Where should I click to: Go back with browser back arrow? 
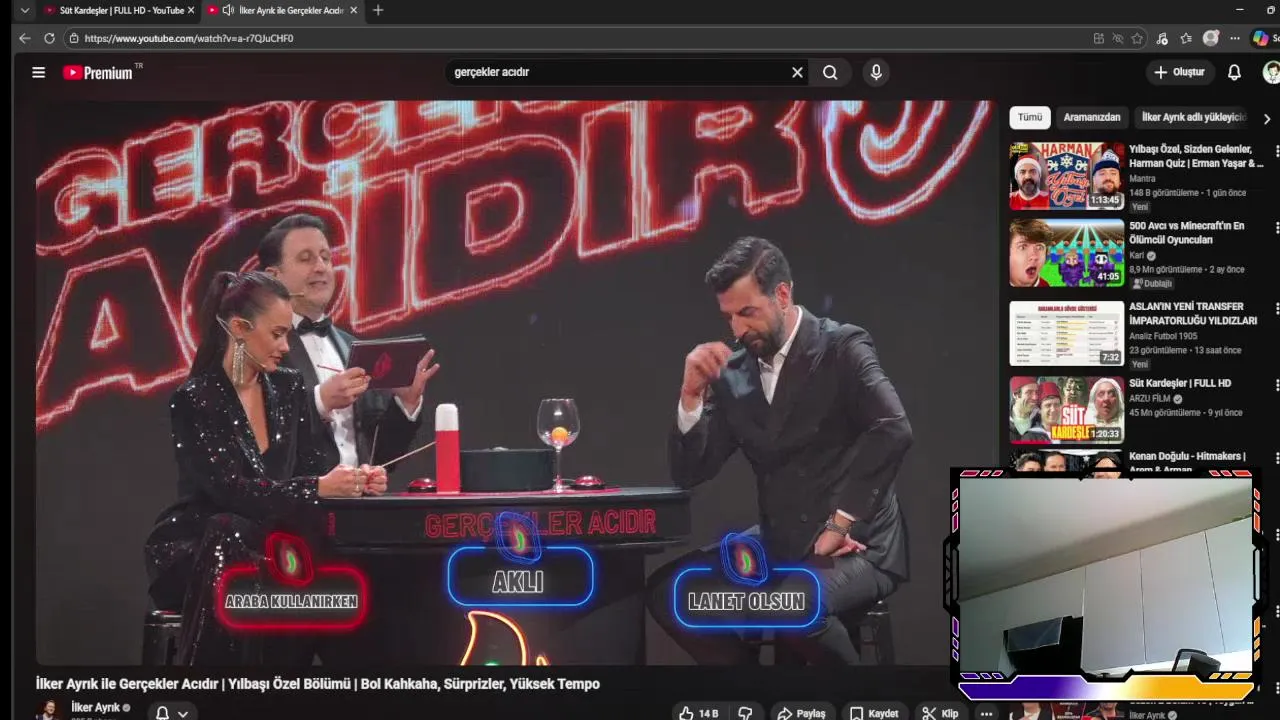pyautogui.click(x=25, y=38)
